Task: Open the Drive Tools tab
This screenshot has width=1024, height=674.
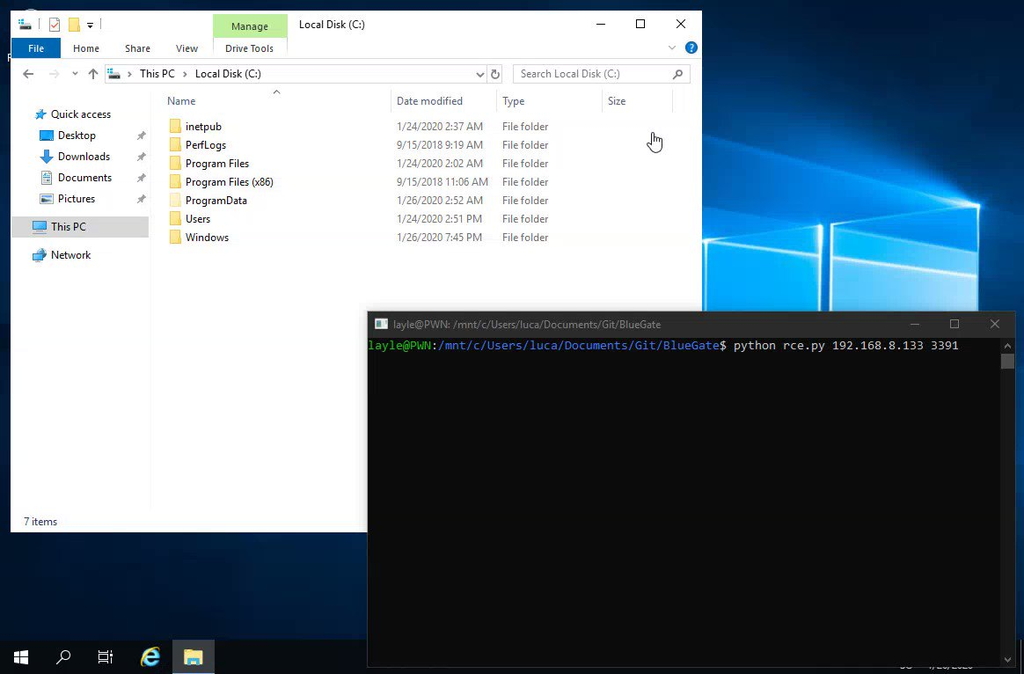Action: click(249, 48)
